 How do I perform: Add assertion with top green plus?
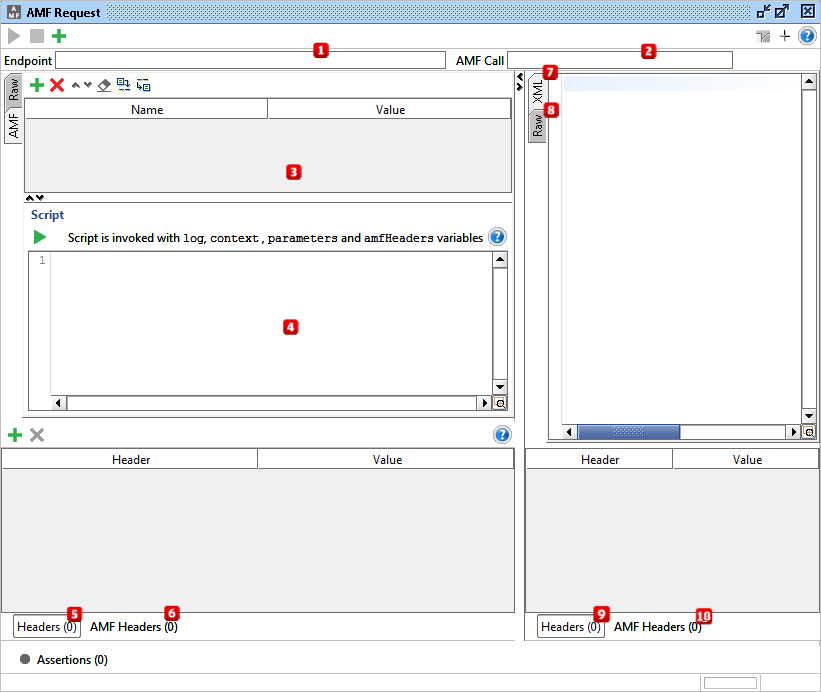pyautogui.click(x=59, y=36)
